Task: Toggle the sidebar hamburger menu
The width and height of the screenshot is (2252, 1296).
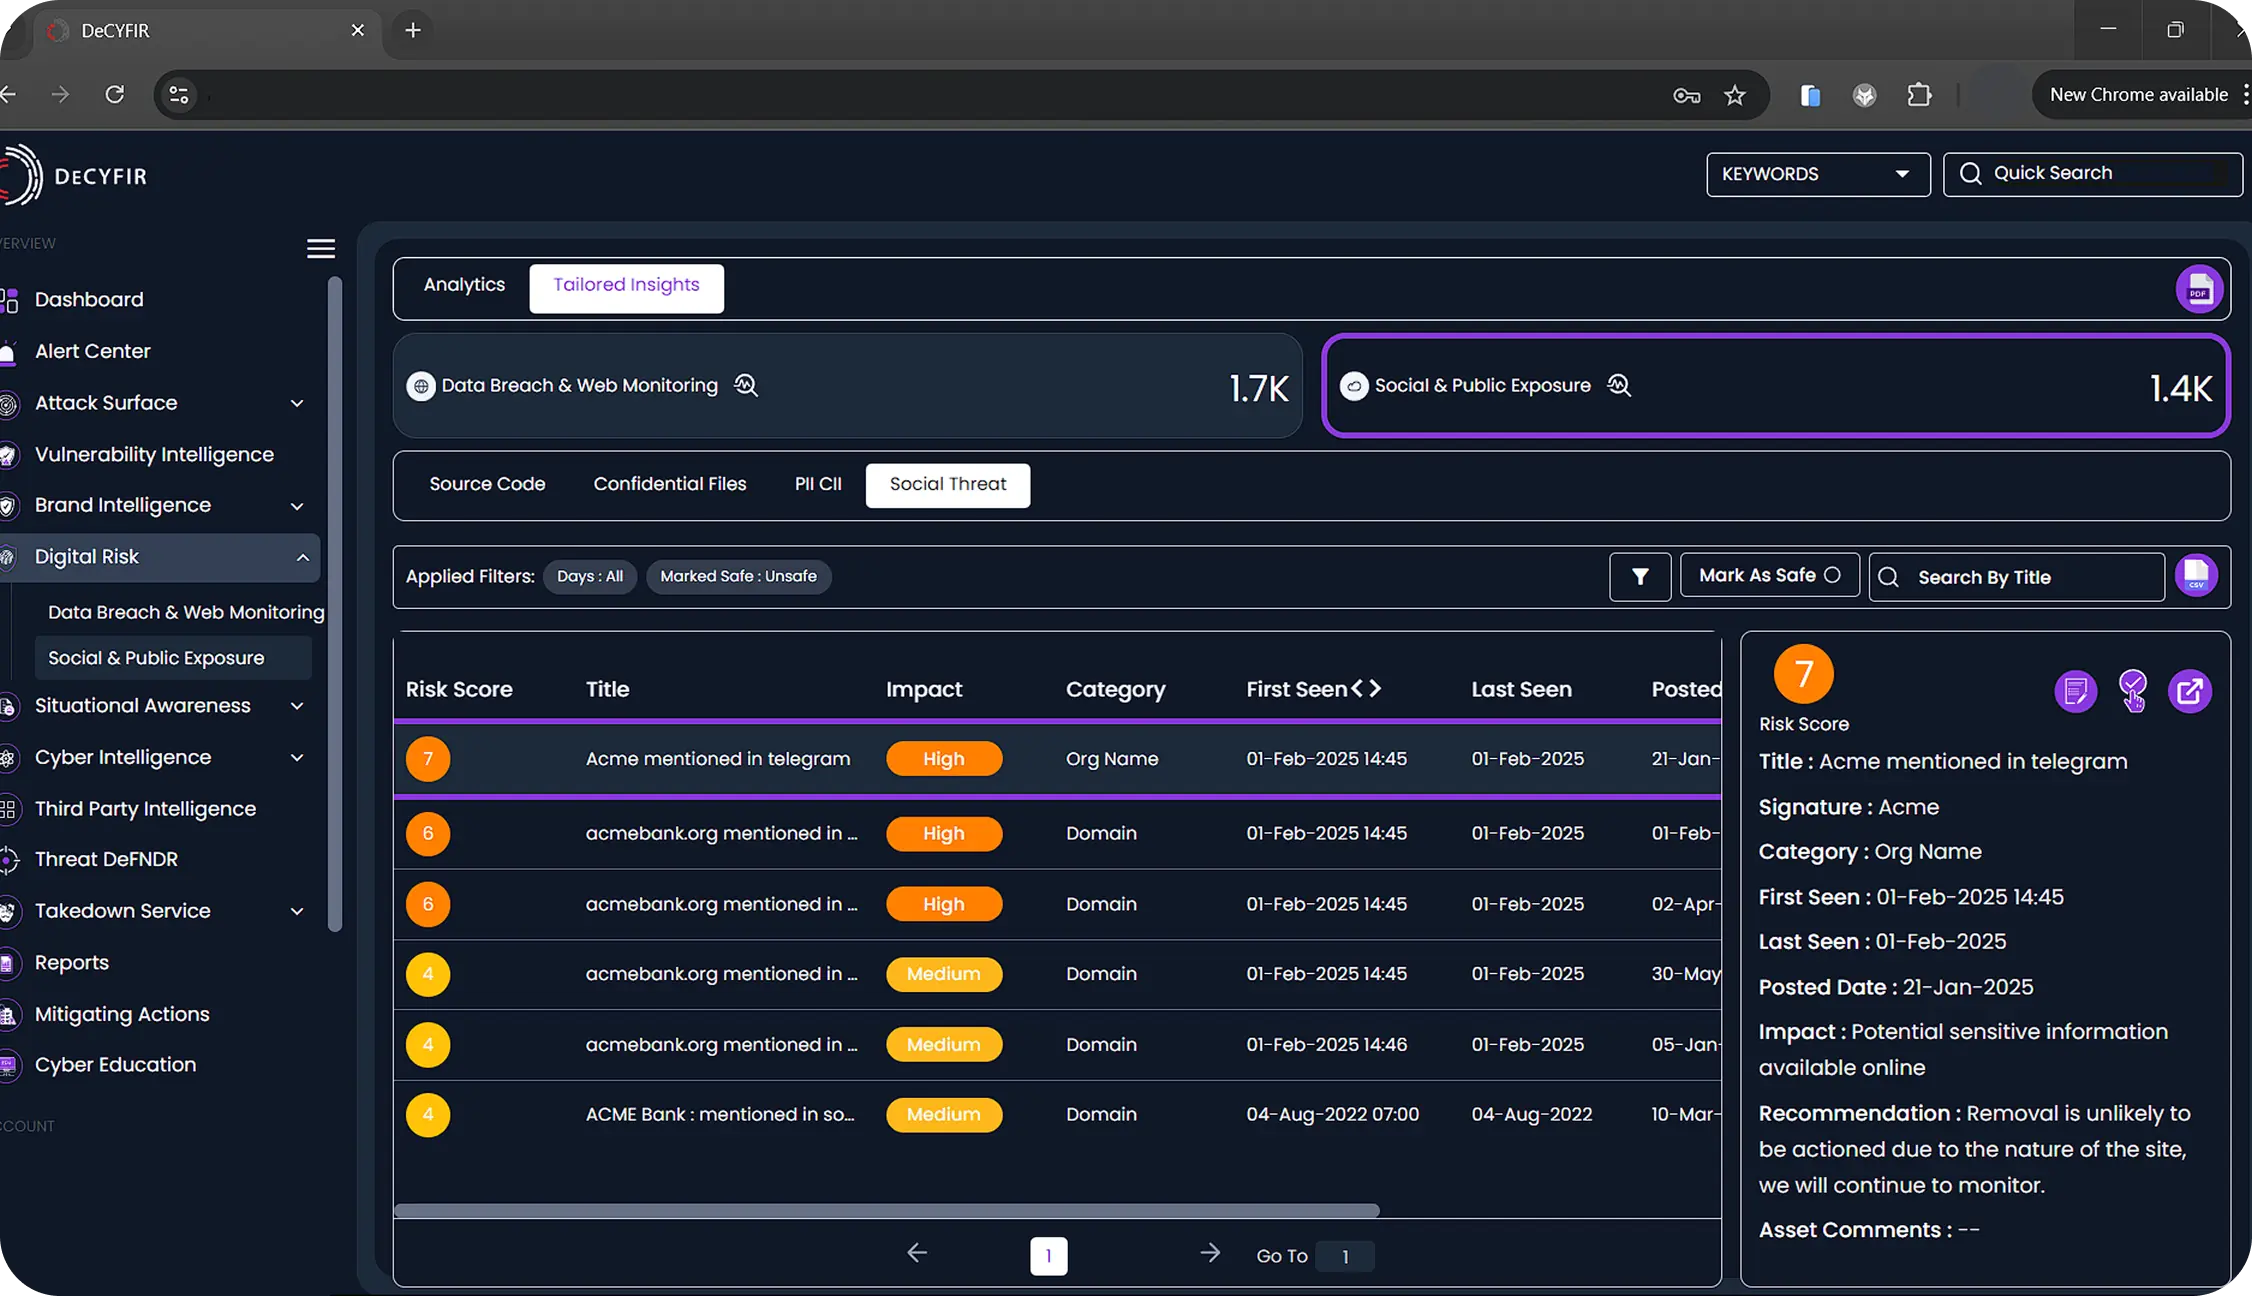Action: click(320, 248)
